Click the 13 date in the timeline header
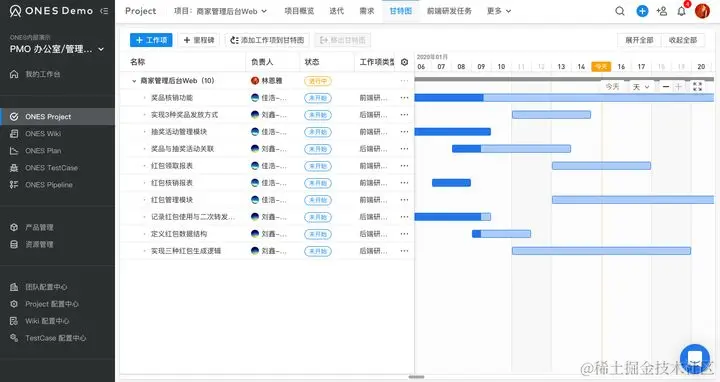Image resolution: width=720 pixels, height=382 pixels. click(x=561, y=67)
